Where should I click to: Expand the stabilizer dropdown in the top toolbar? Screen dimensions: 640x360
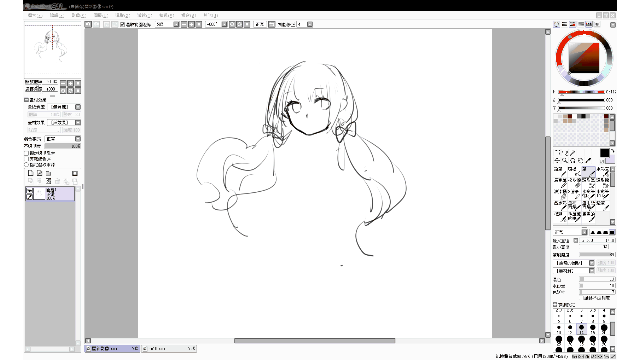pyautogui.click(x=310, y=24)
